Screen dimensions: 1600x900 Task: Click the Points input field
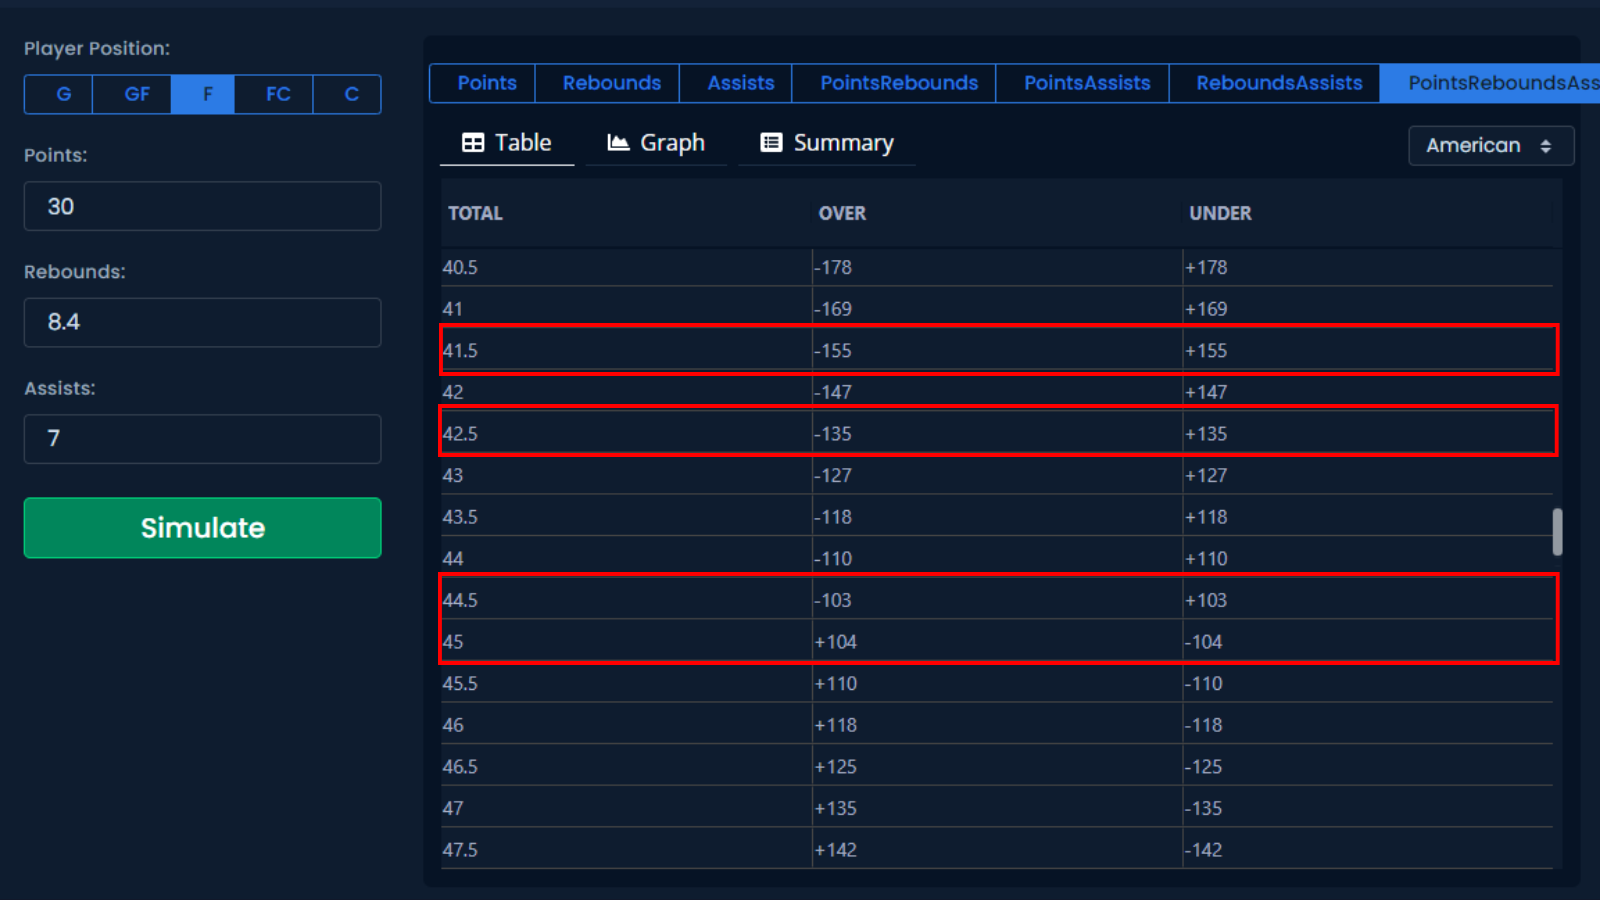pos(202,206)
